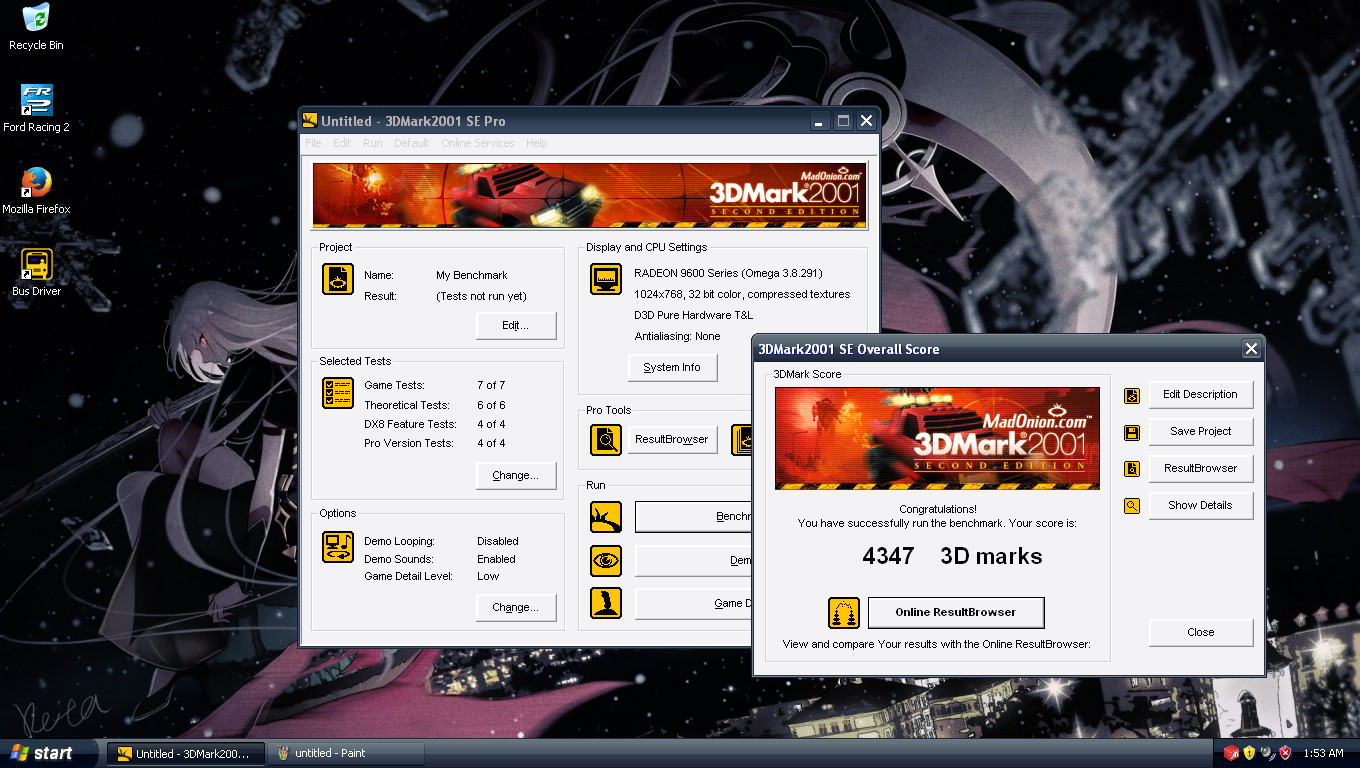Click the 'Pro Version Tests:' label
The image size is (1360, 768).
click(408, 443)
